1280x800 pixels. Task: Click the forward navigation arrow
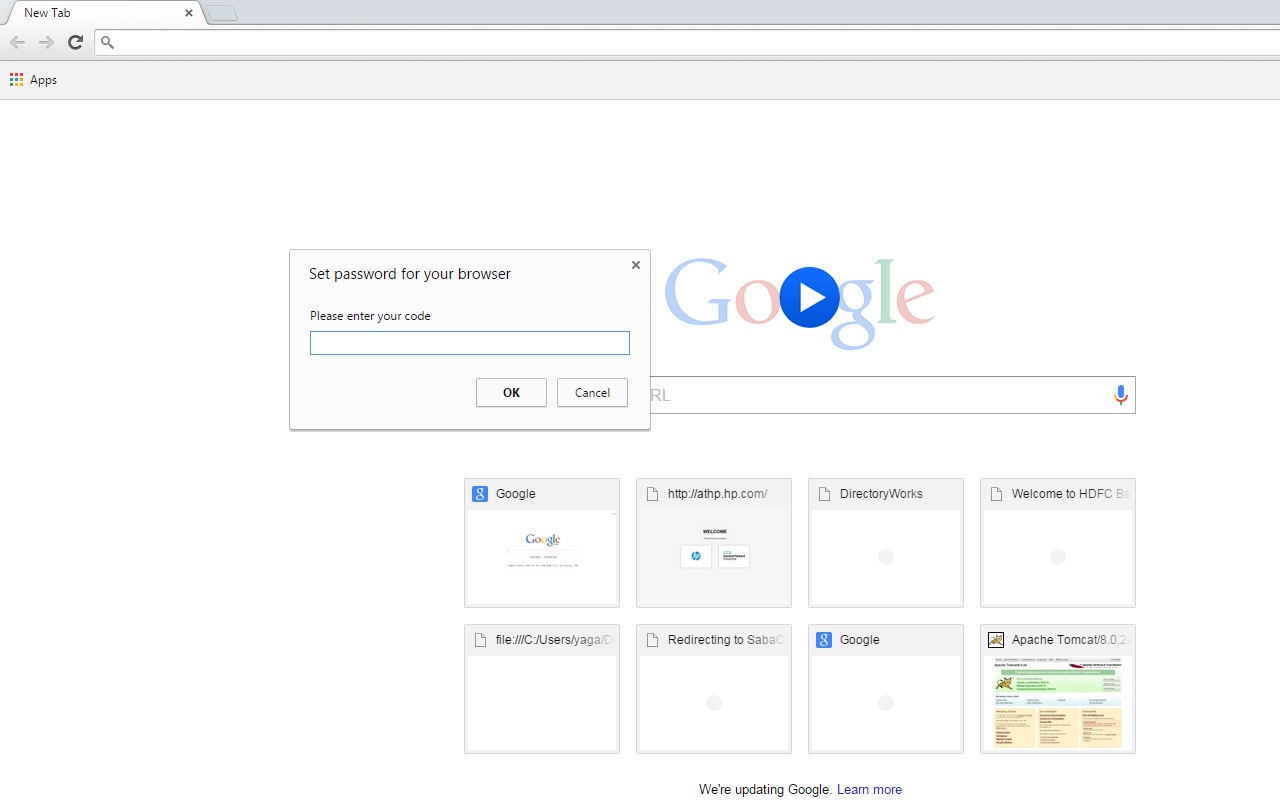click(x=46, y=42)
